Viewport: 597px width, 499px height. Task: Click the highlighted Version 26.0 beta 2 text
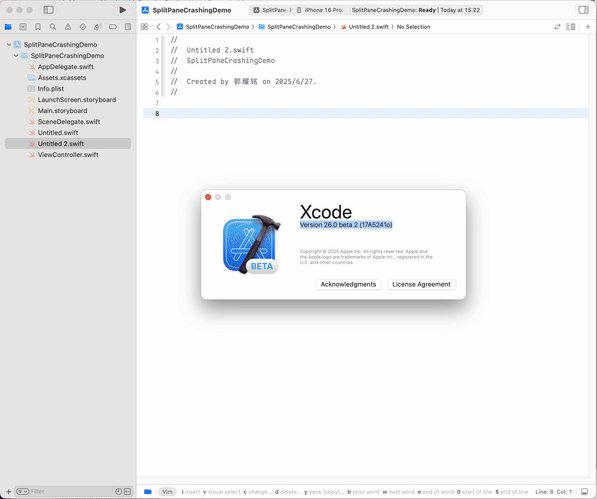346,225
